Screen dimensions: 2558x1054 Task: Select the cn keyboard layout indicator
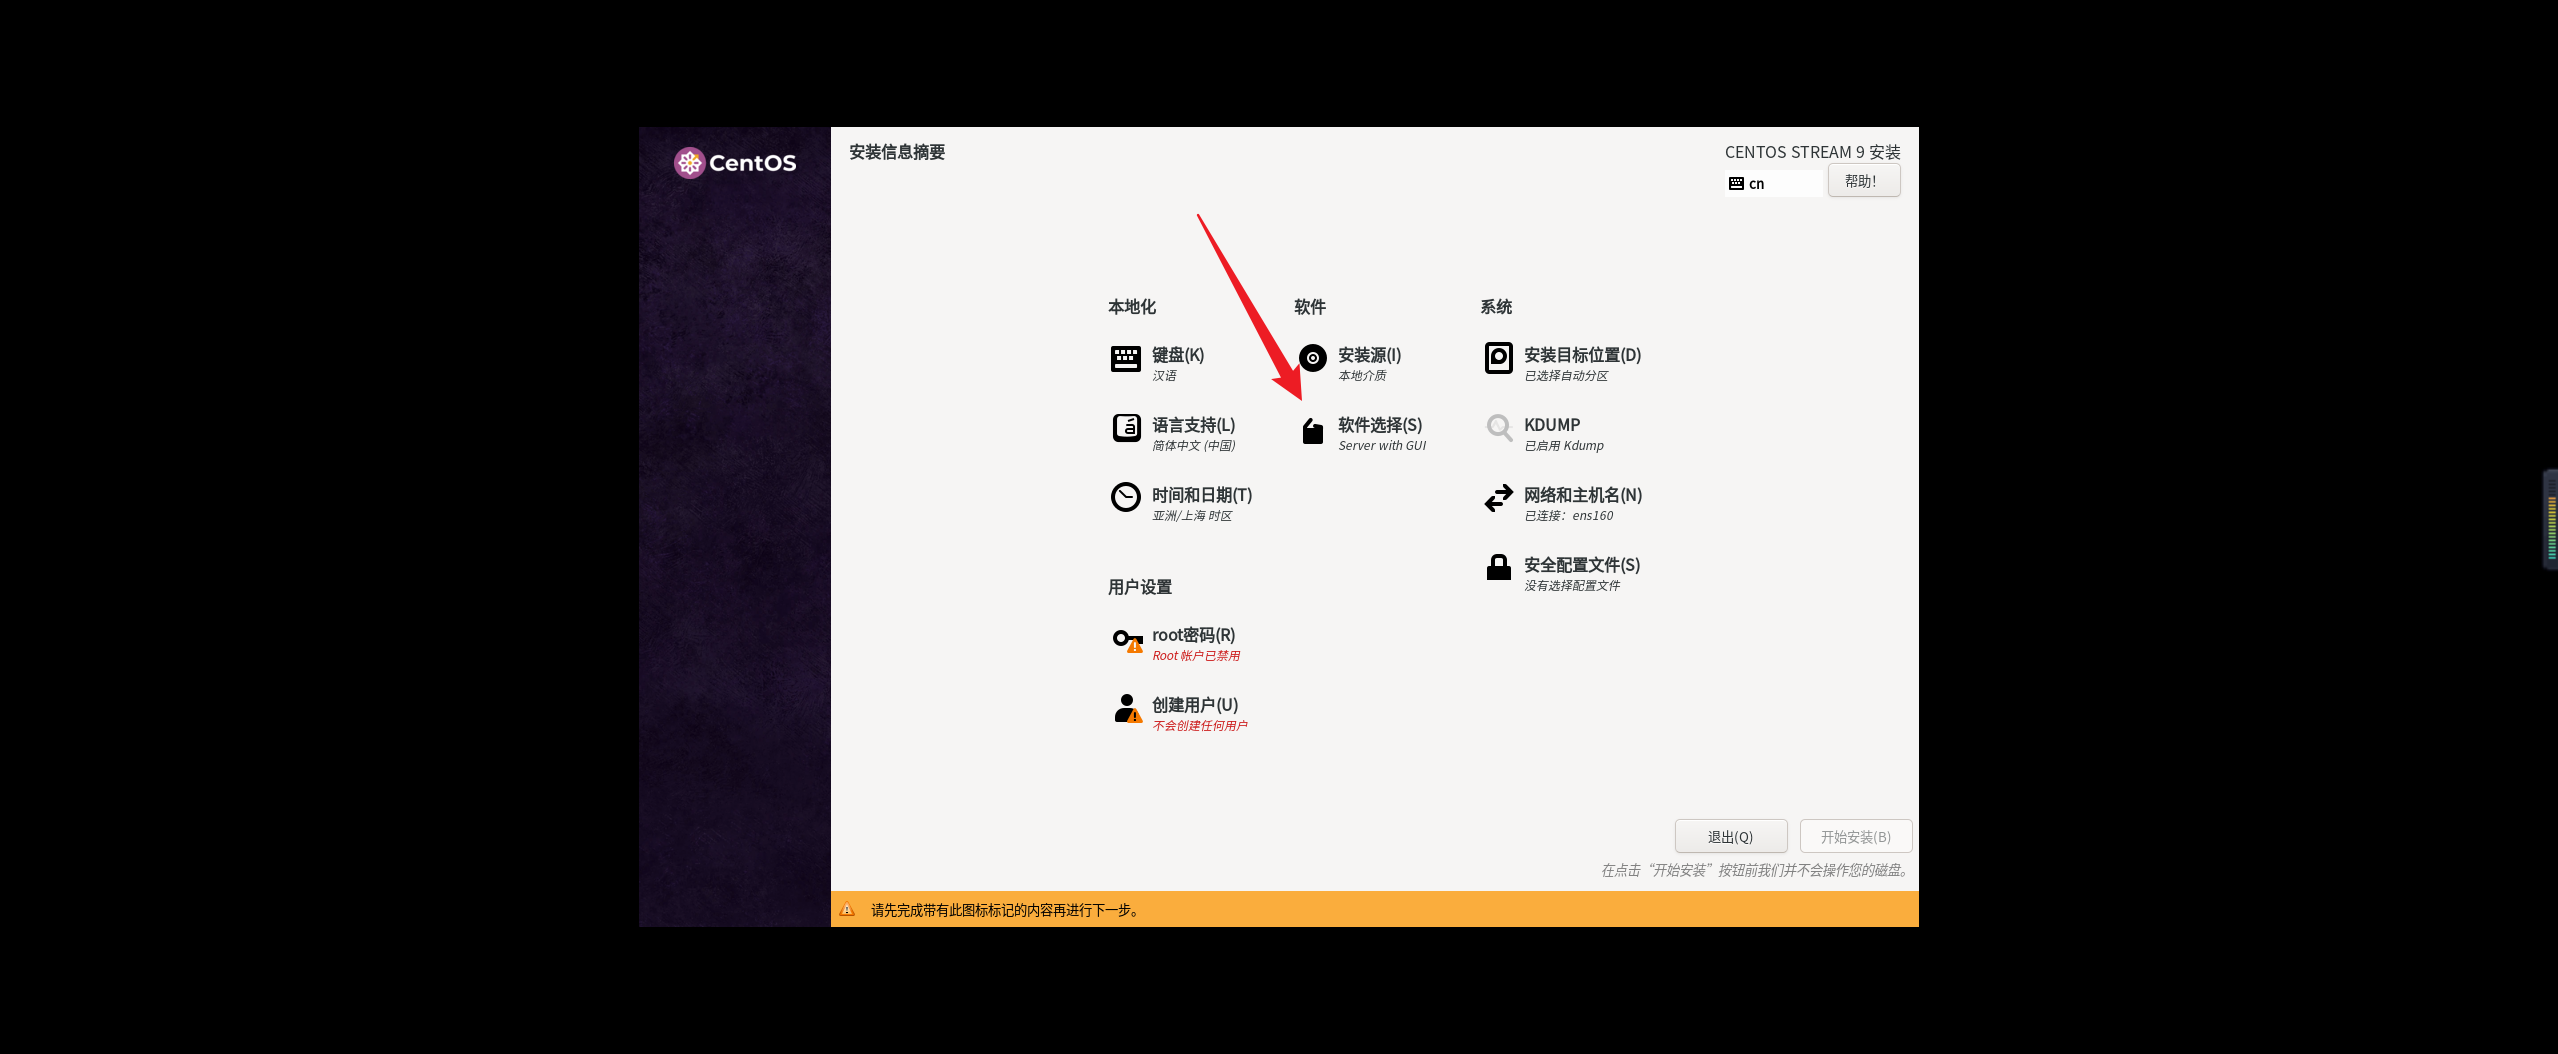coord(1774,184)
